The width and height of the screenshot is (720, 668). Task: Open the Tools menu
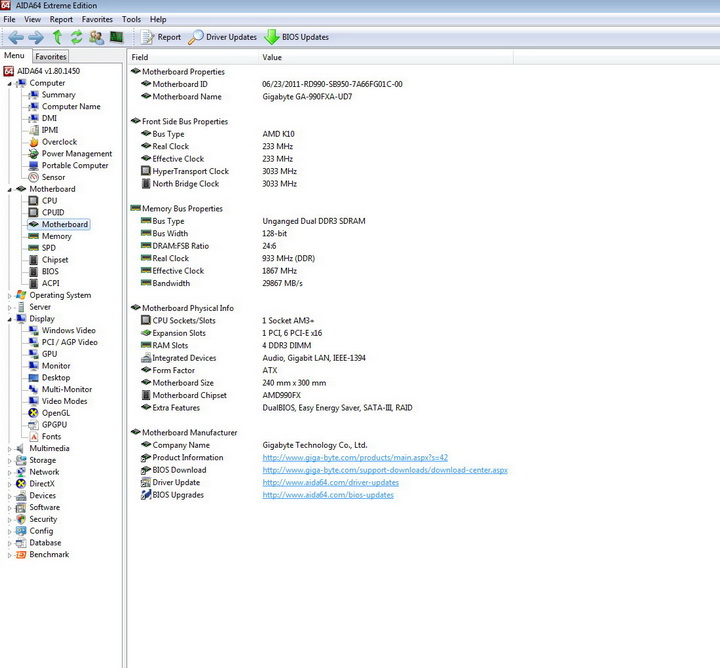131,19
